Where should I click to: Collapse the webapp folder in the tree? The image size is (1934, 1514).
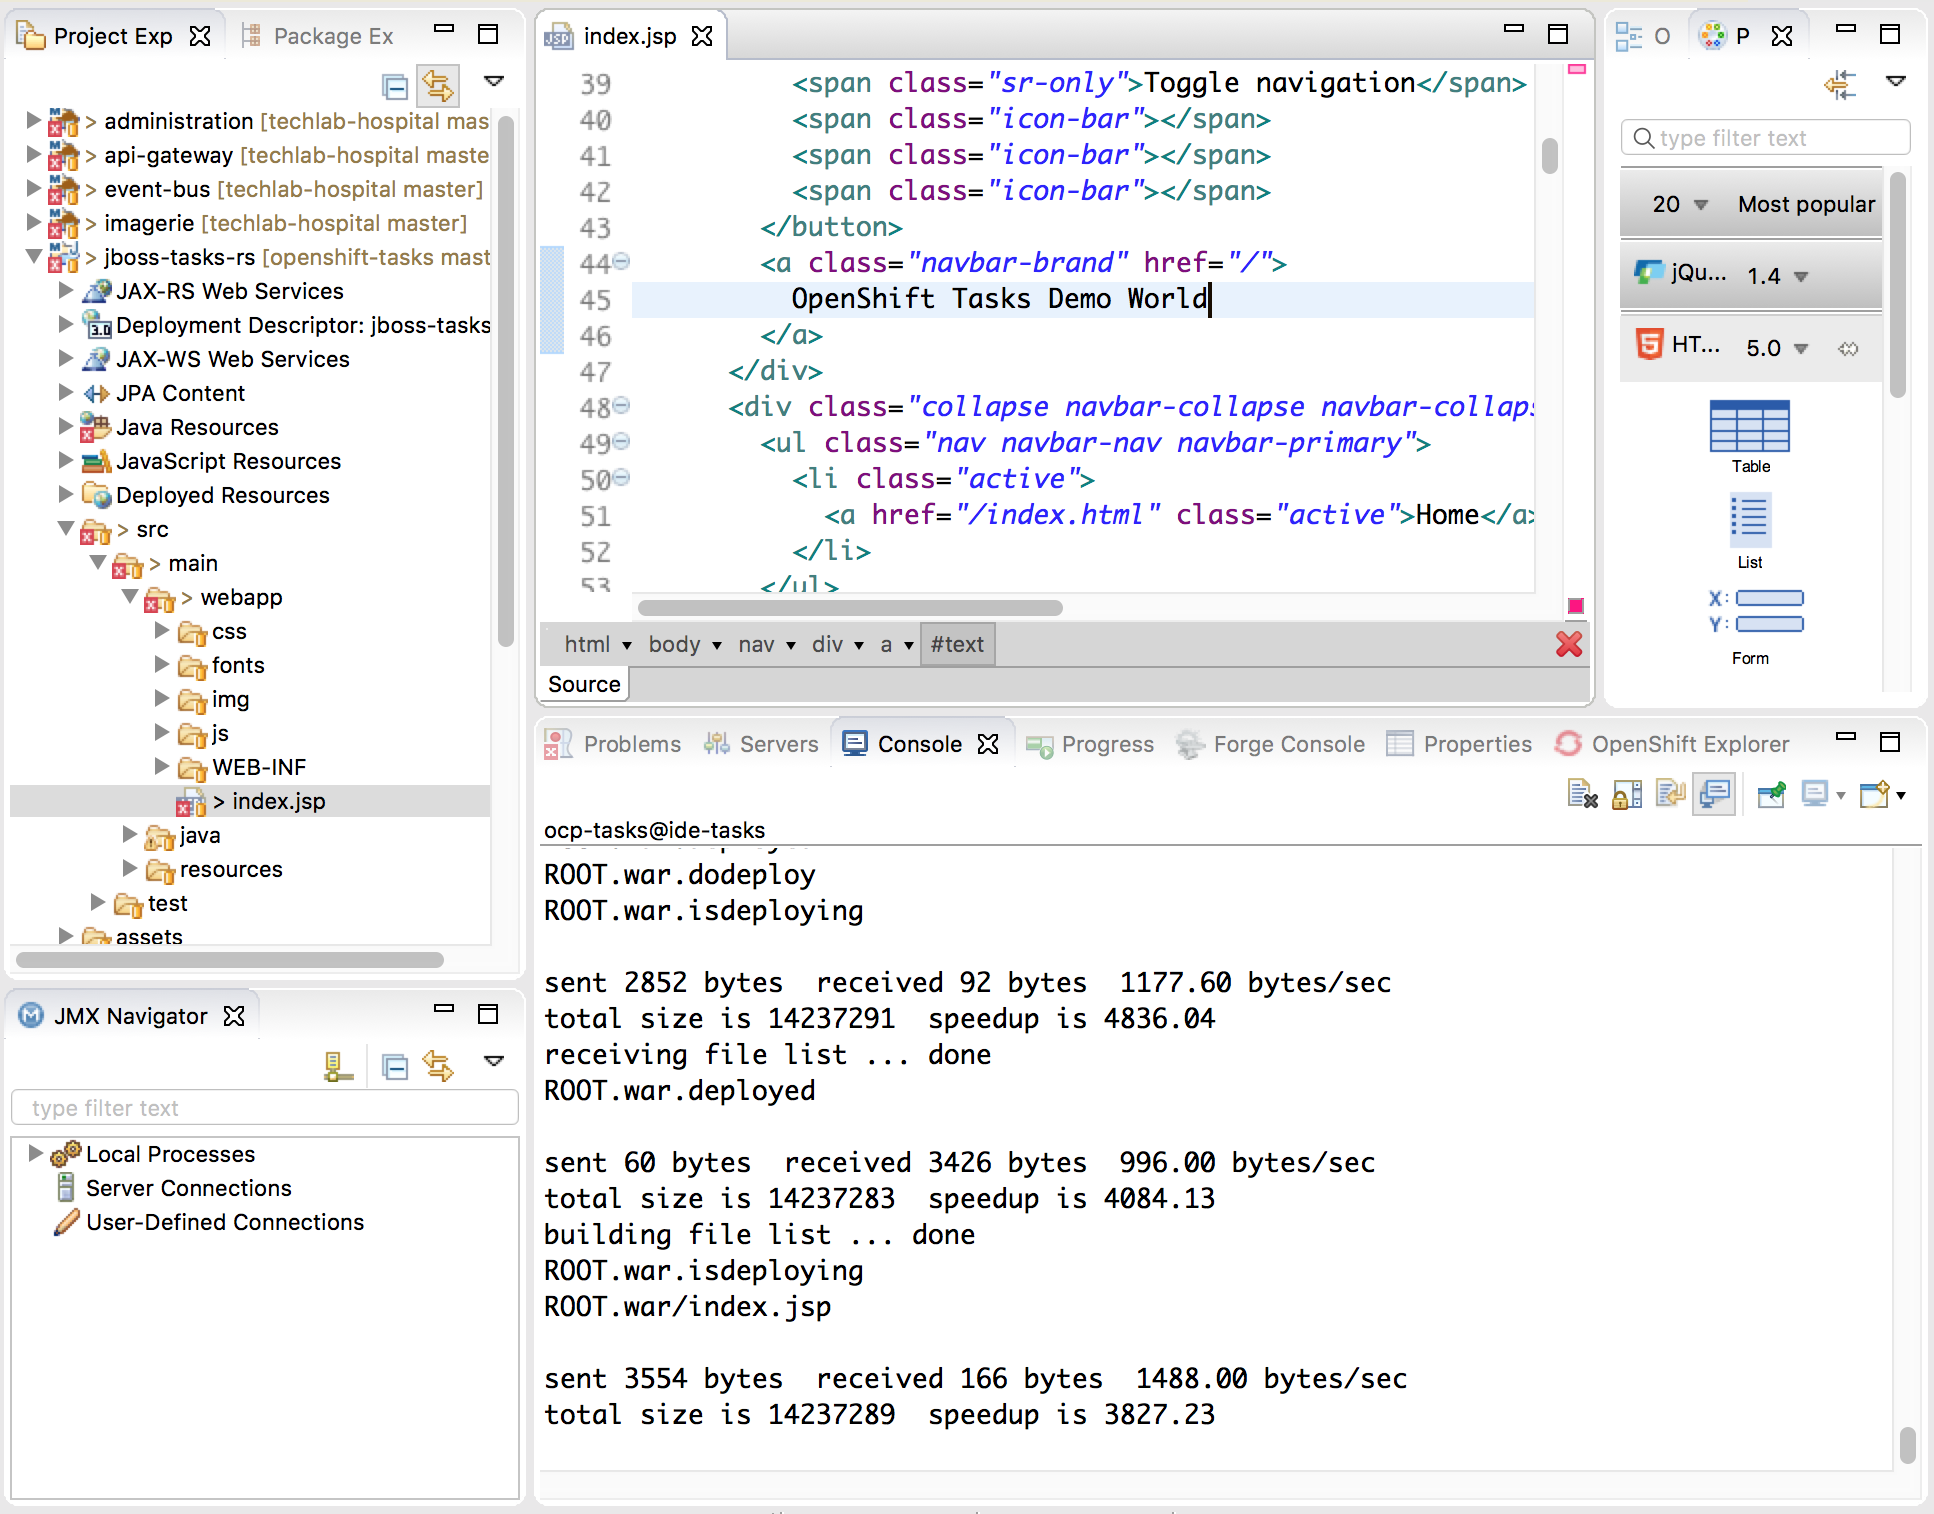130,597
